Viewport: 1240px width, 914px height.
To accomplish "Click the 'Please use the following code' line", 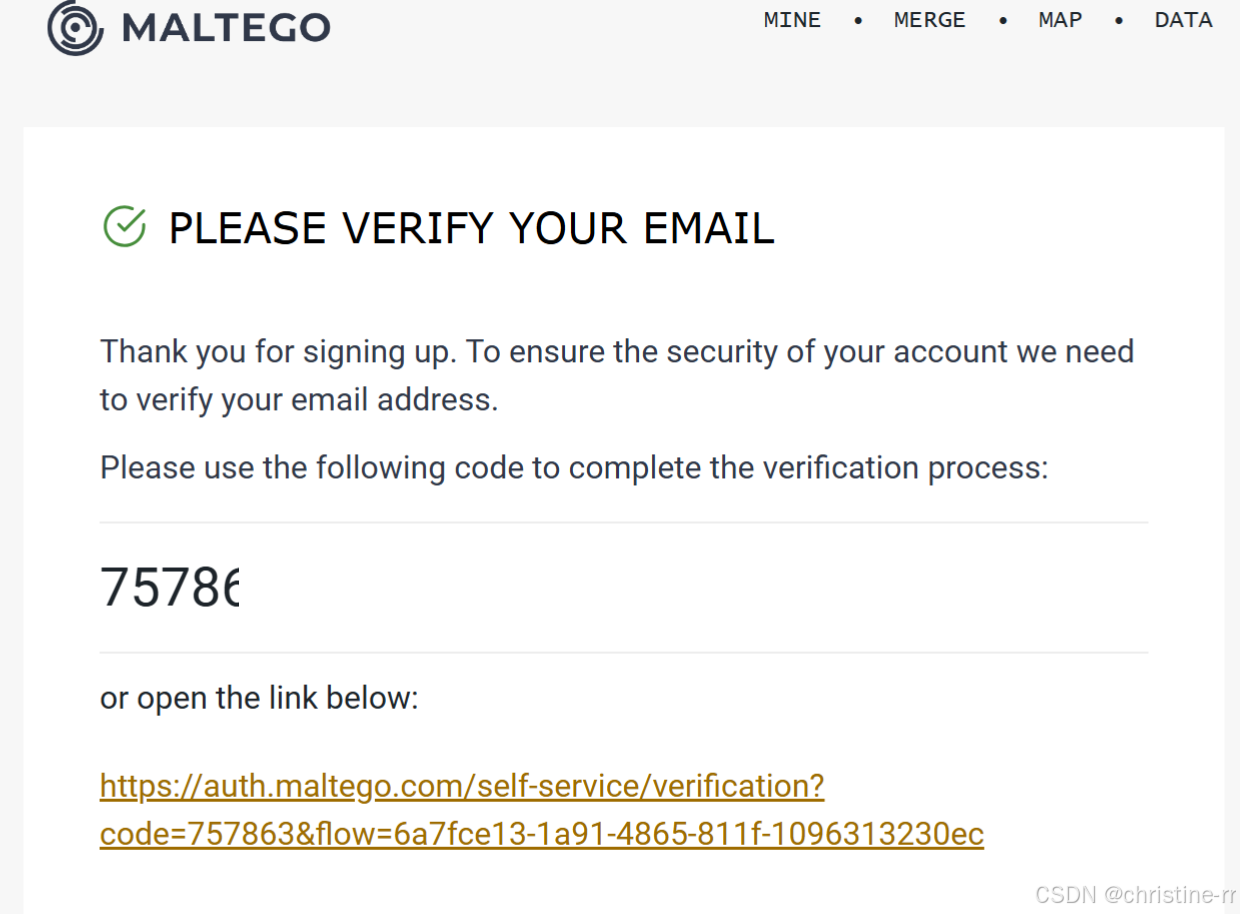I will pyautogui.click(x=573, y=467).
